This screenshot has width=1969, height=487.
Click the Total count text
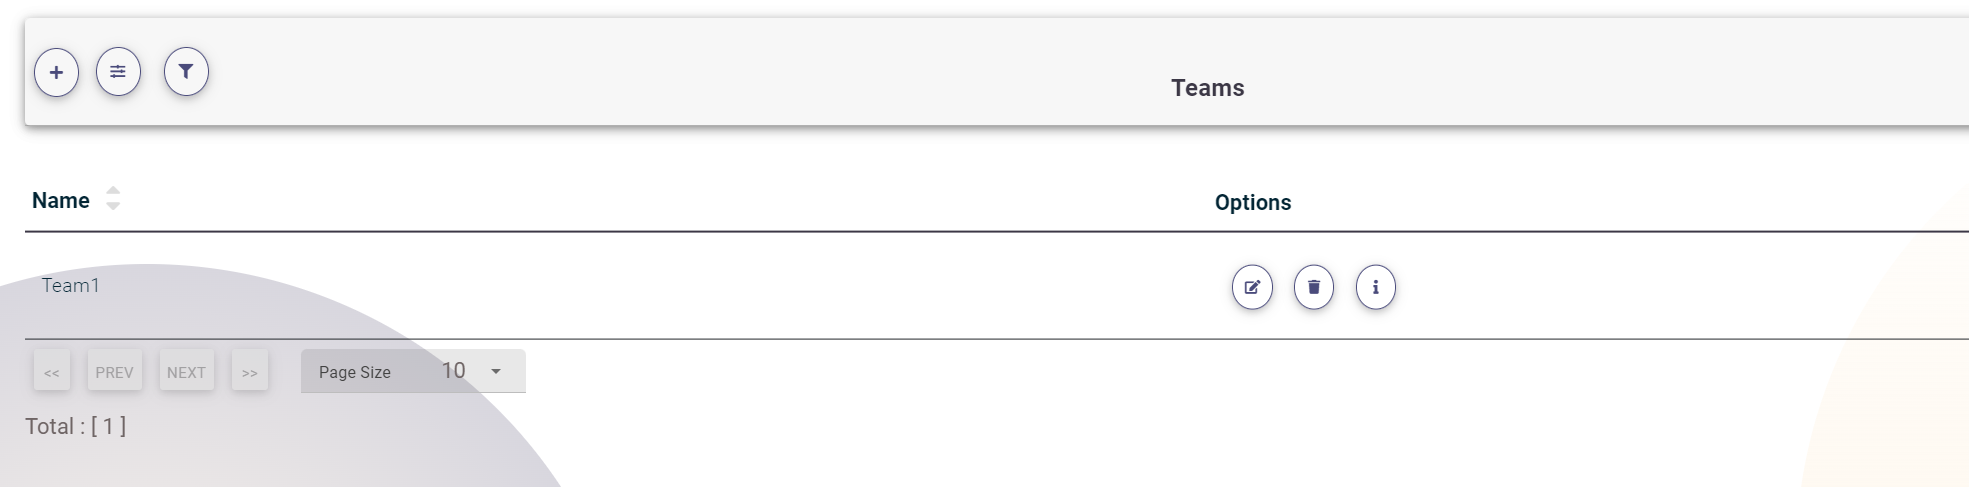[76, 427]
